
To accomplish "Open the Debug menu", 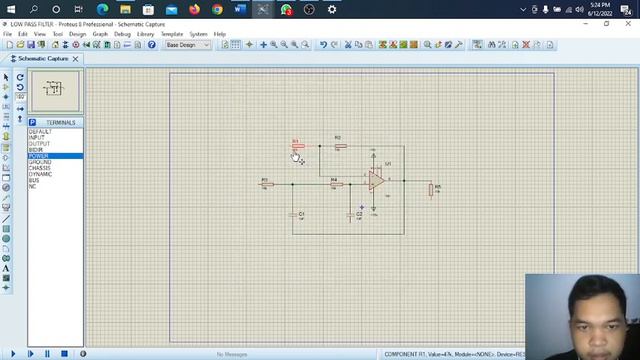I will 122,34.
